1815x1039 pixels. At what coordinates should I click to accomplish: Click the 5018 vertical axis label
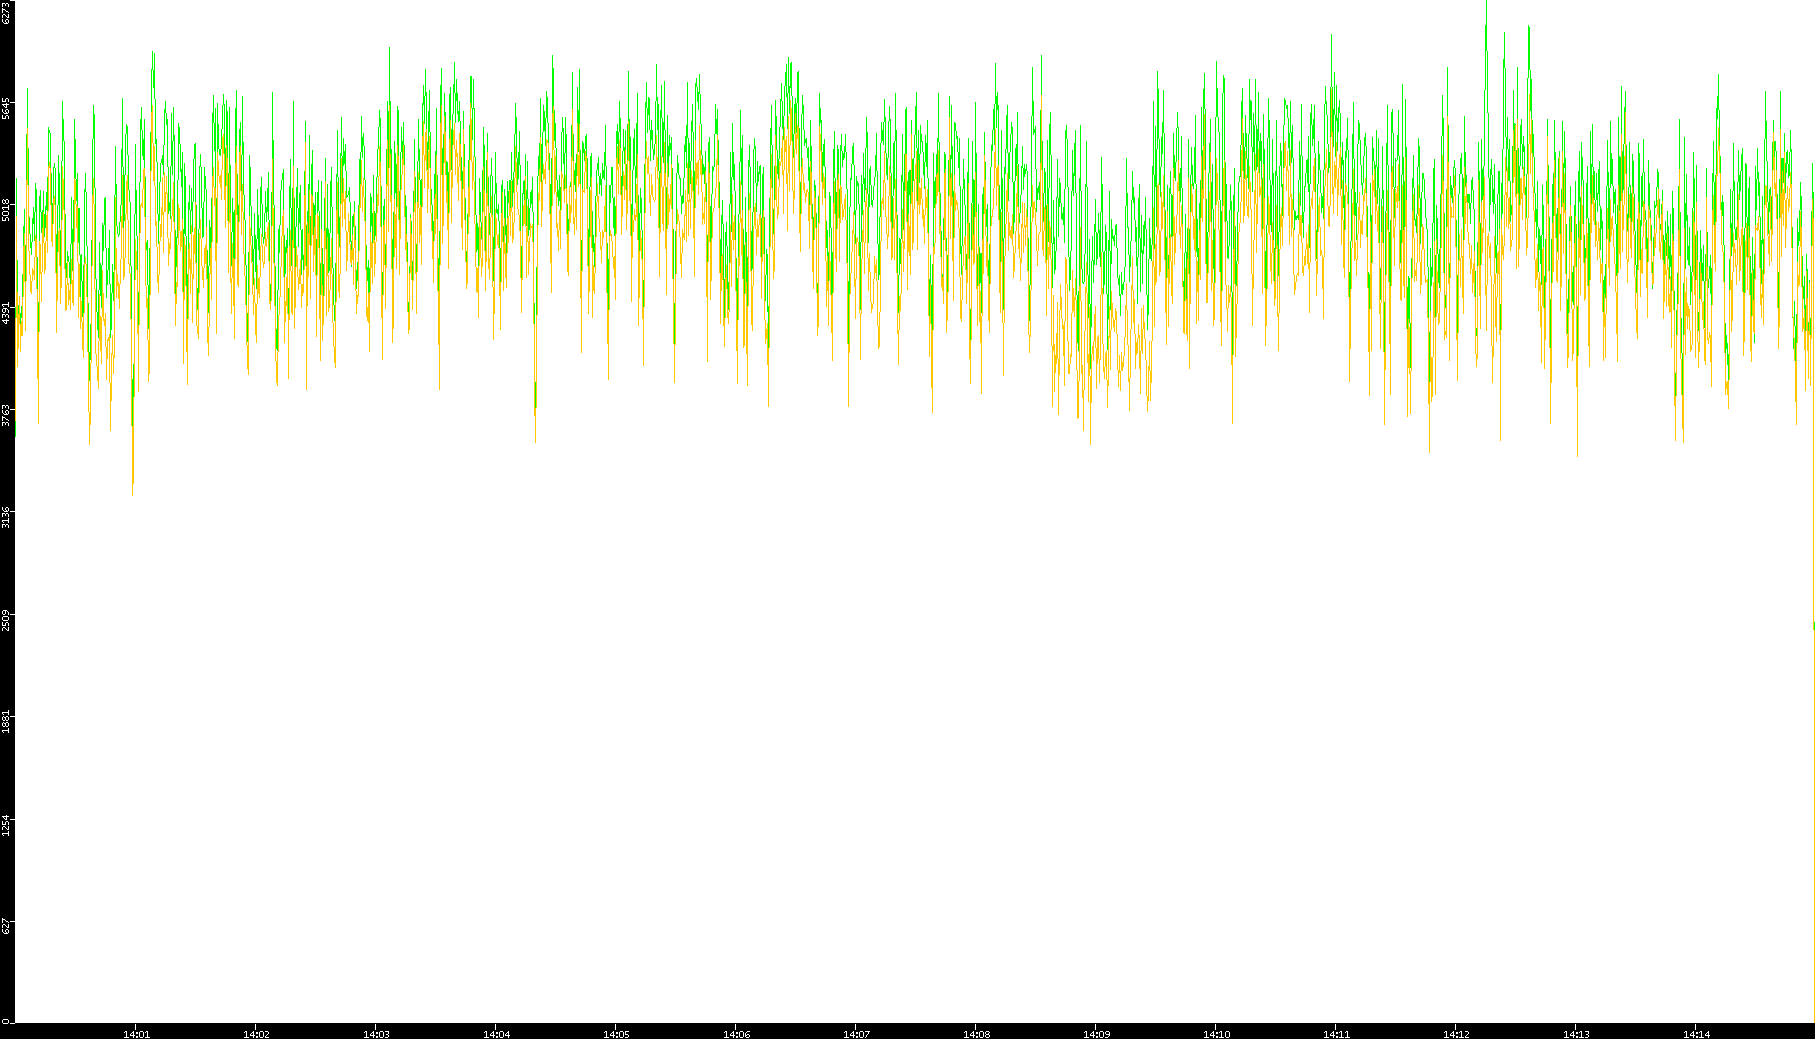coord(6,210)
